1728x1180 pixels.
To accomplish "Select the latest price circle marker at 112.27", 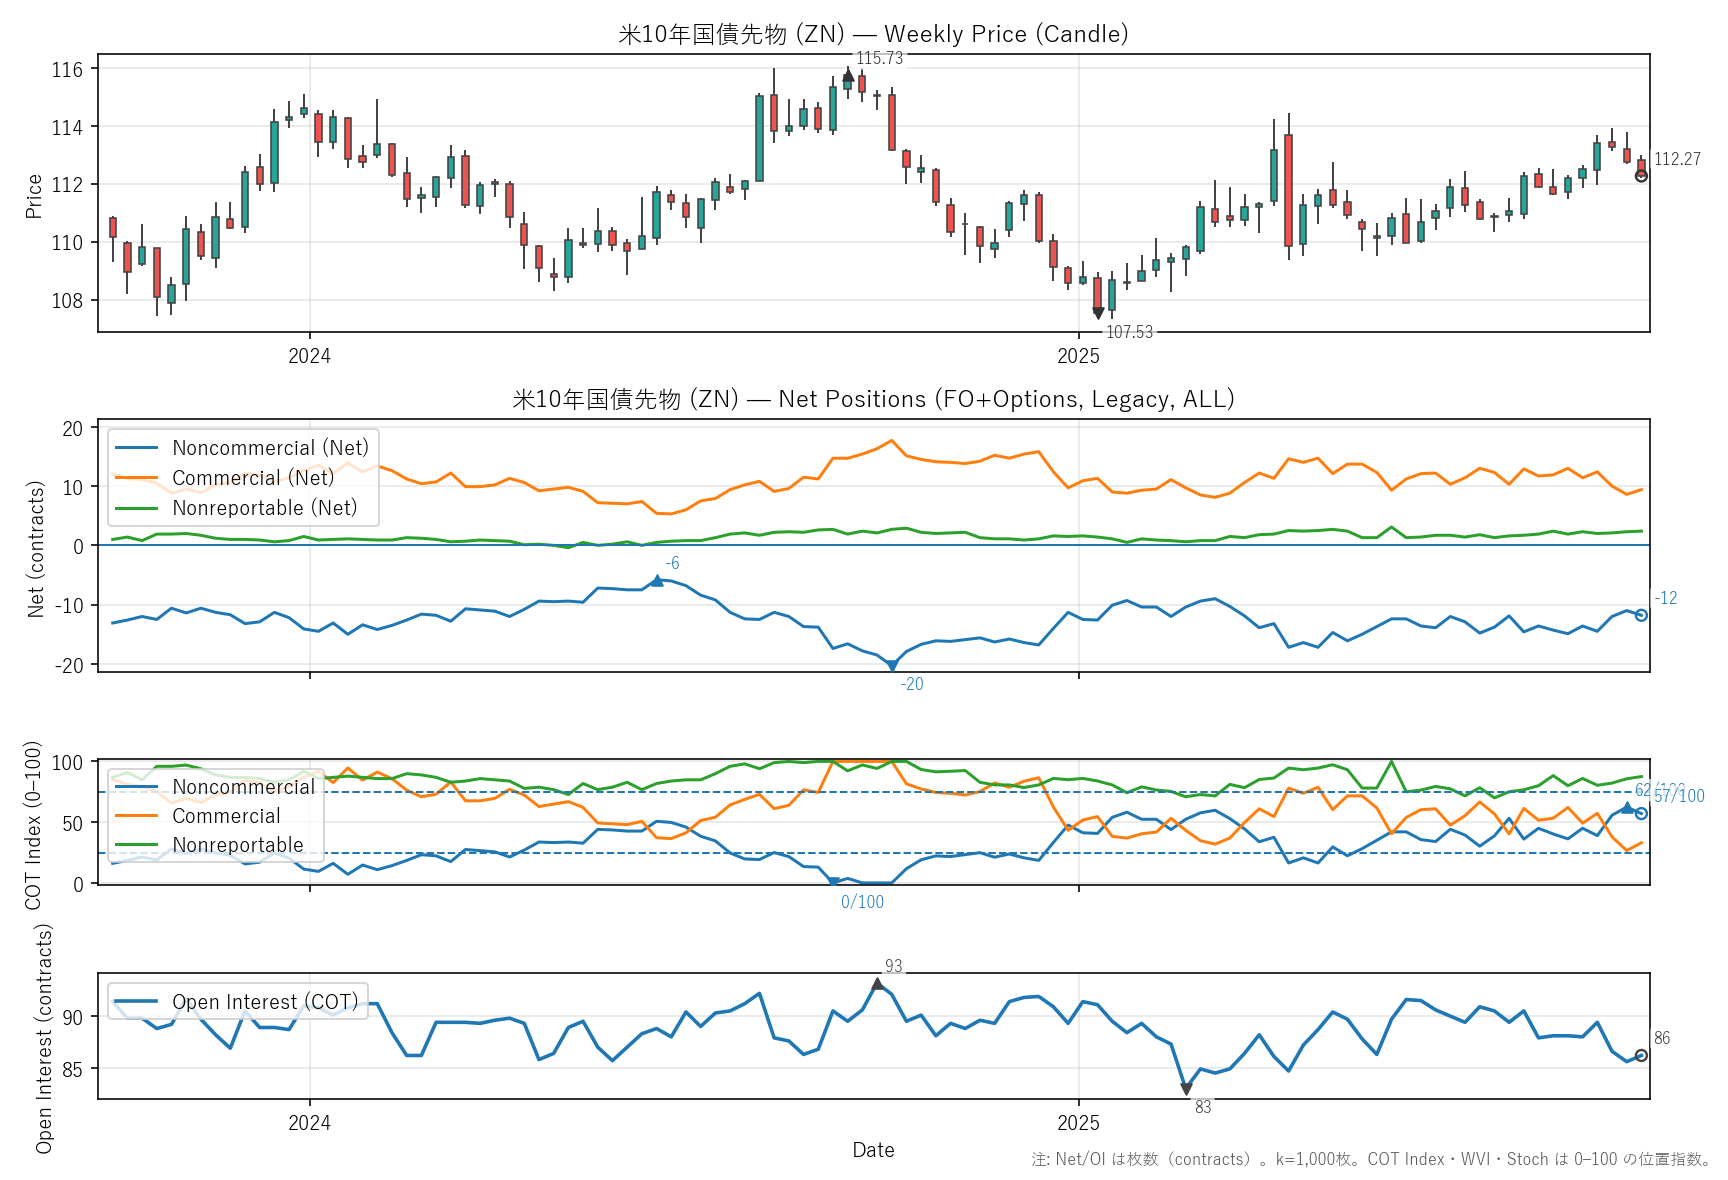I will click(1641, 176).
